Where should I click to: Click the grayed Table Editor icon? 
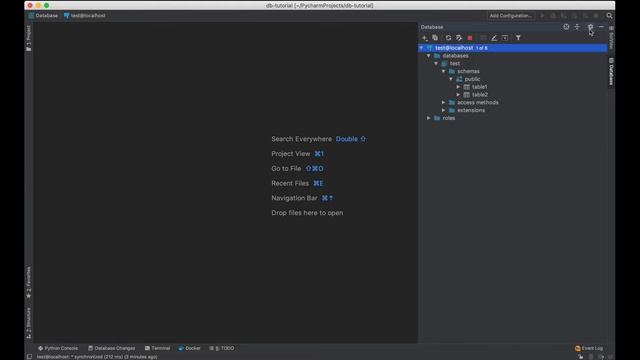483,38
